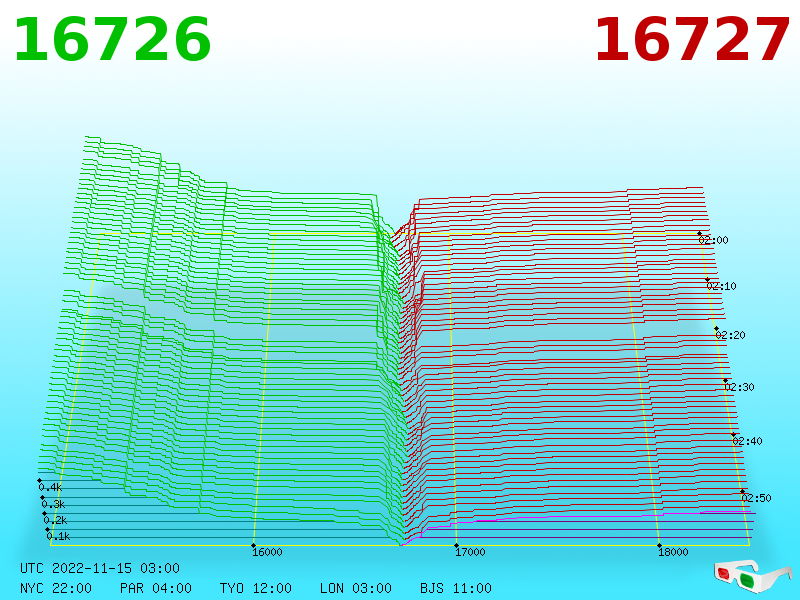The height and width of the screenshot is (600, 800).
Task: Select the 02:10 time axis marker
Action: coord(721,286)
